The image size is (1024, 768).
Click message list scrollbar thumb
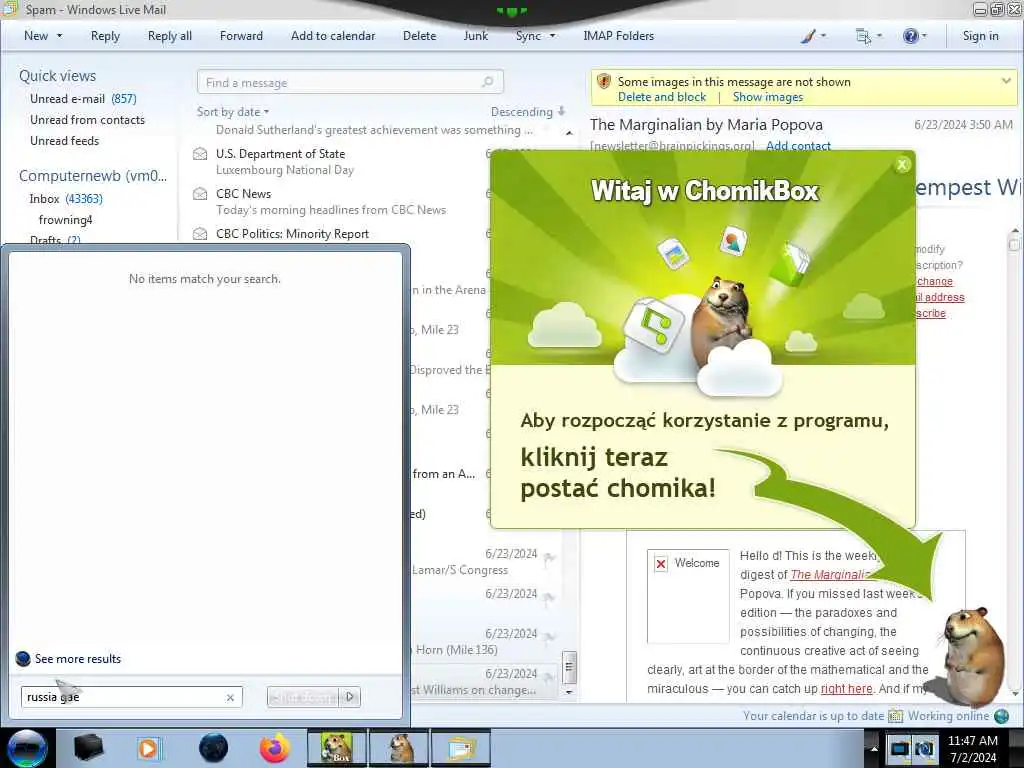point(569,666)
